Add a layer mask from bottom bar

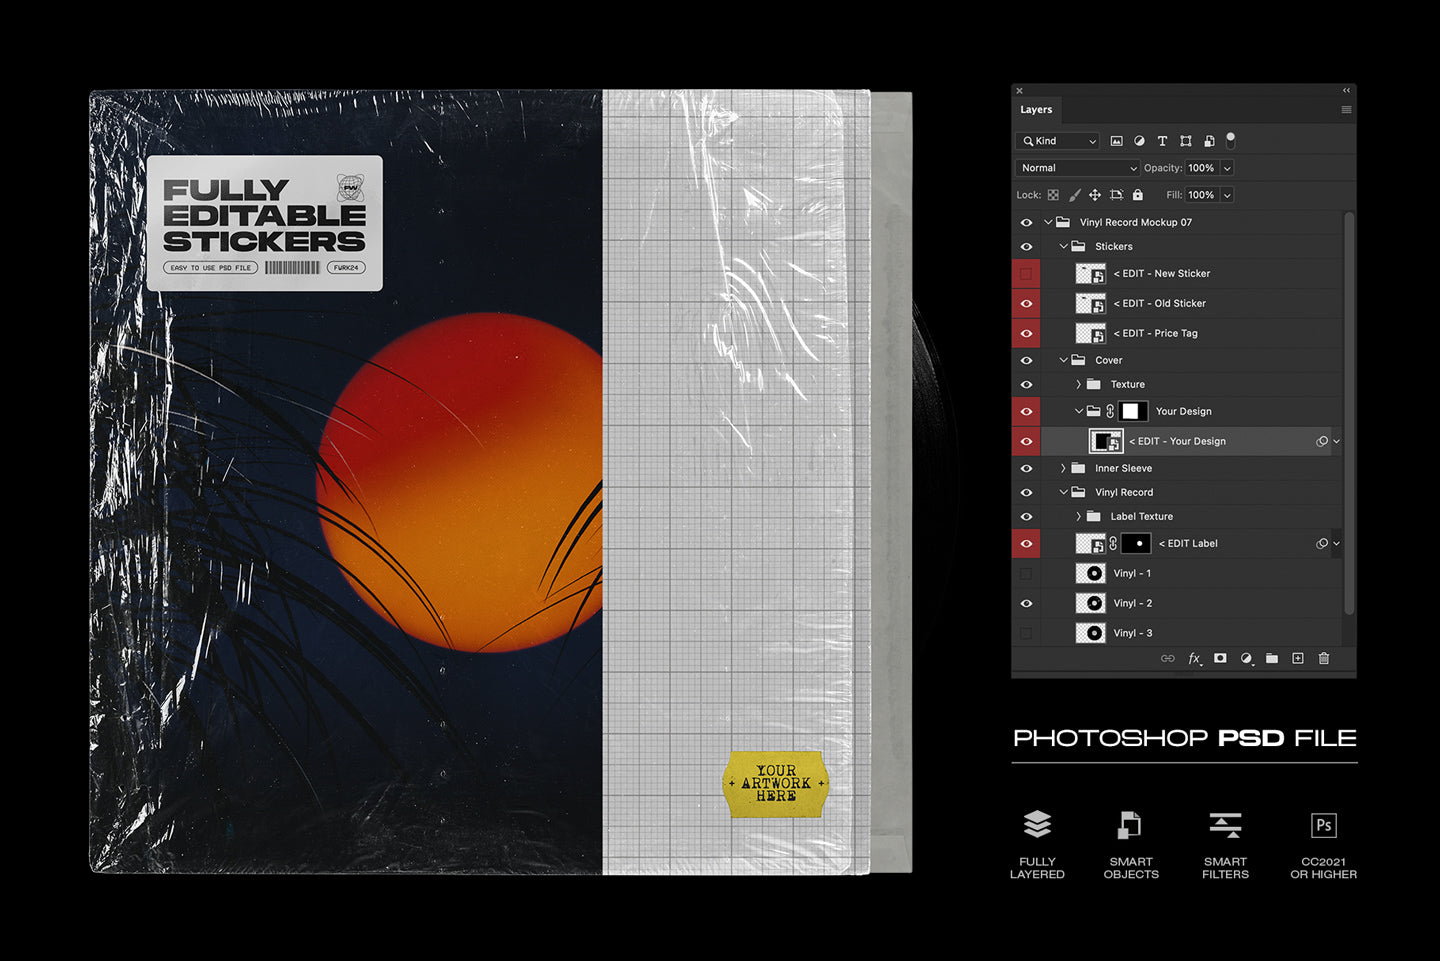(x=1220, y=658)
